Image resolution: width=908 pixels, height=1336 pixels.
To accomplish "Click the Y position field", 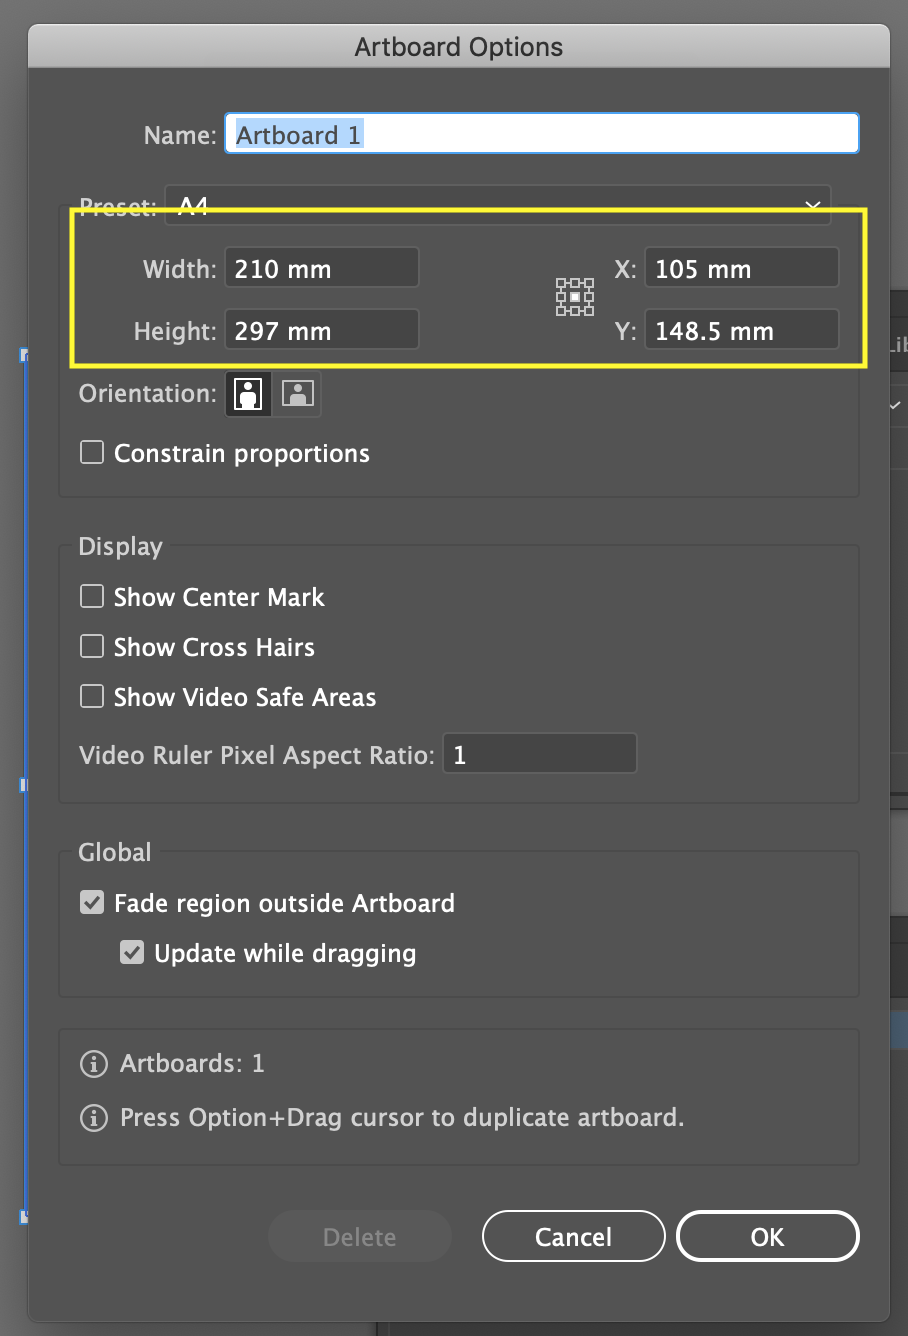I will pyautogui.click(x=741, y=330).
